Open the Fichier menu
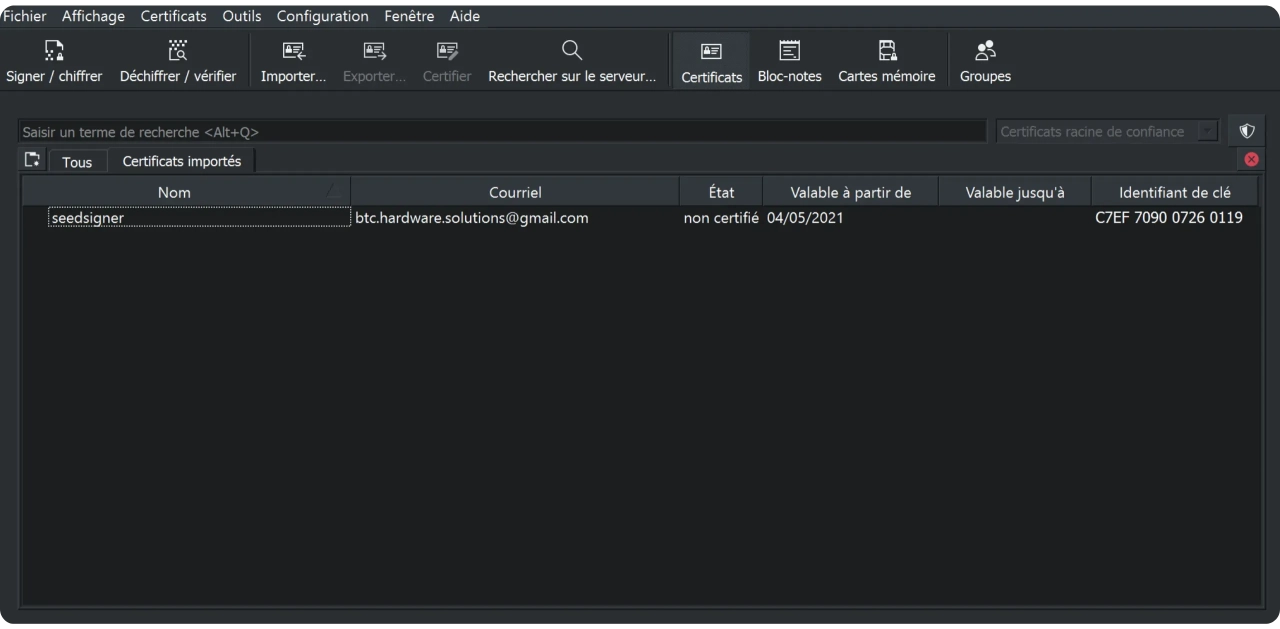1280x629 pixels. (x=25, y=16)
